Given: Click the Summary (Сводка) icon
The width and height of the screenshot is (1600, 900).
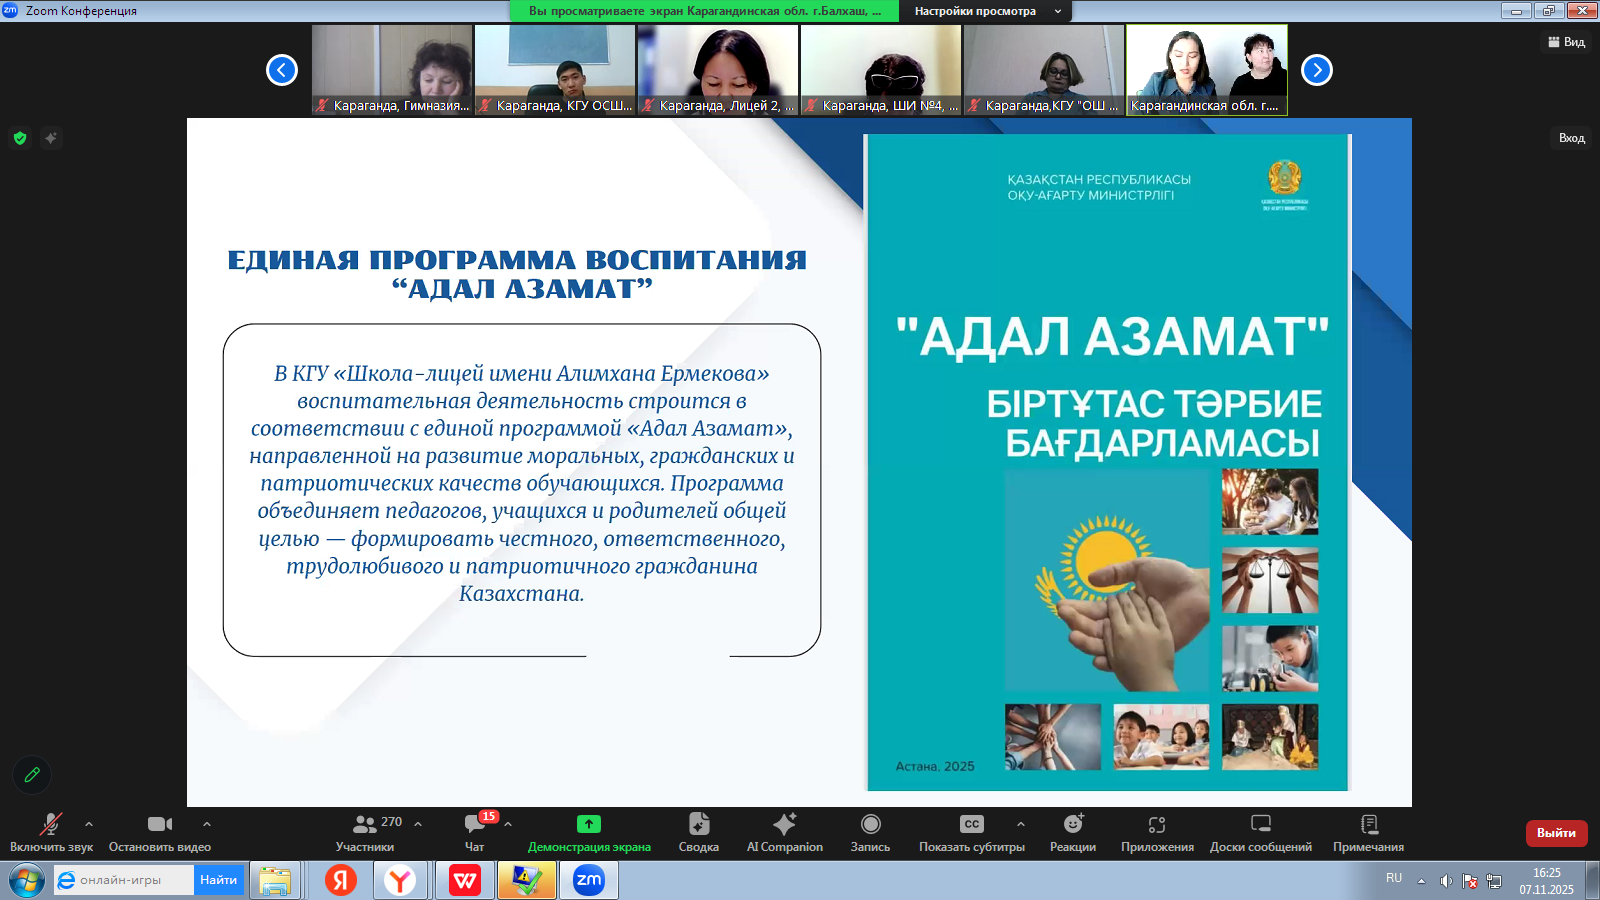Looking at the screenshot, I should (x=698, y=831).
